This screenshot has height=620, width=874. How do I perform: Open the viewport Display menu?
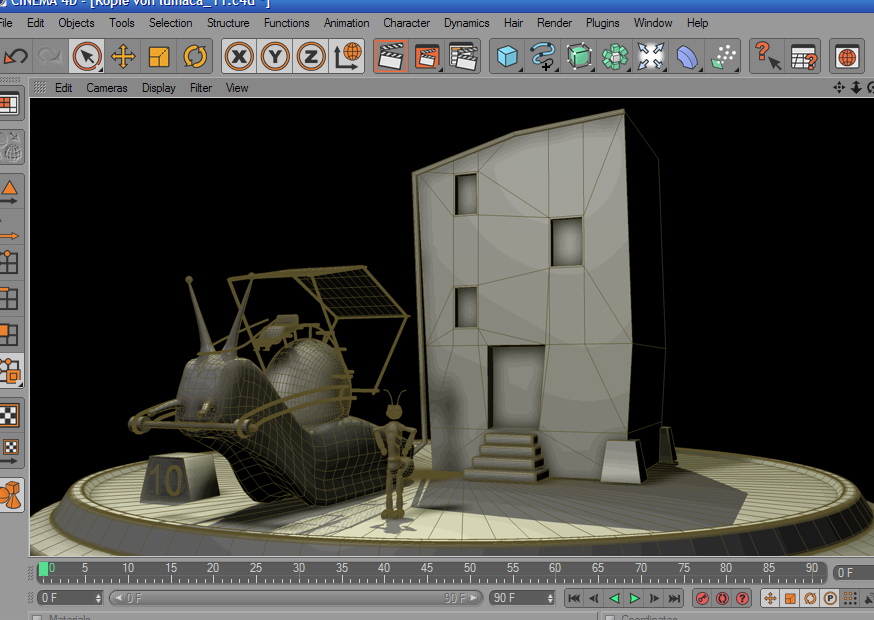click(x=158, y=88)
